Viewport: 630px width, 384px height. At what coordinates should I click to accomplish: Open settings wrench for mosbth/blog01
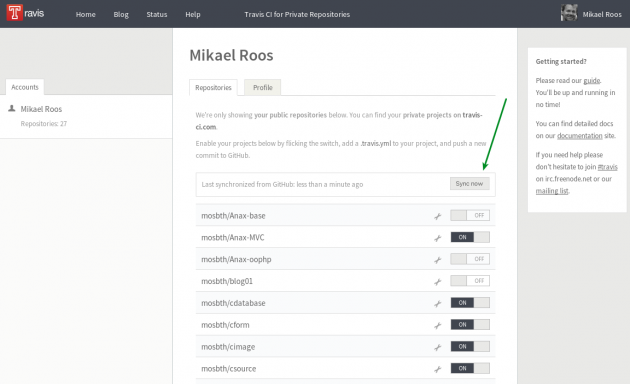[x=438, y=282]
